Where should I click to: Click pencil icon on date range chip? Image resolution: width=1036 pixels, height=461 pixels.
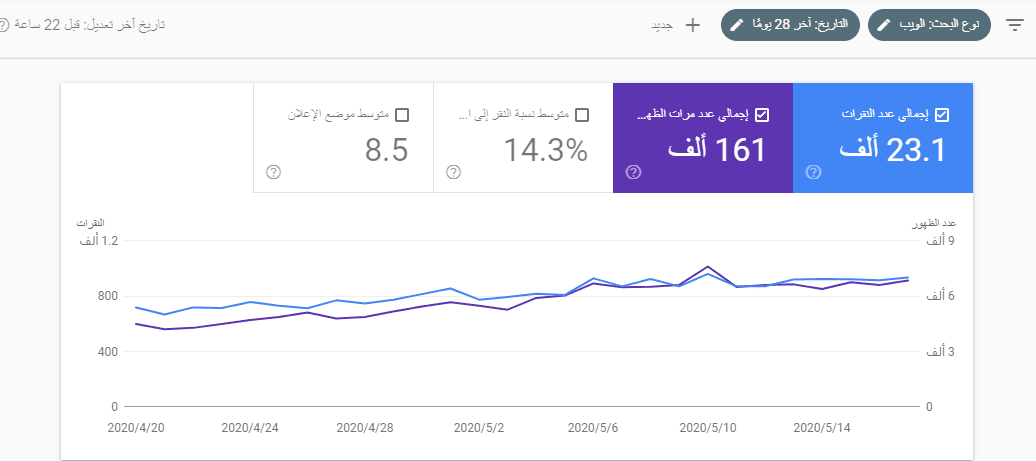(737, 25)
